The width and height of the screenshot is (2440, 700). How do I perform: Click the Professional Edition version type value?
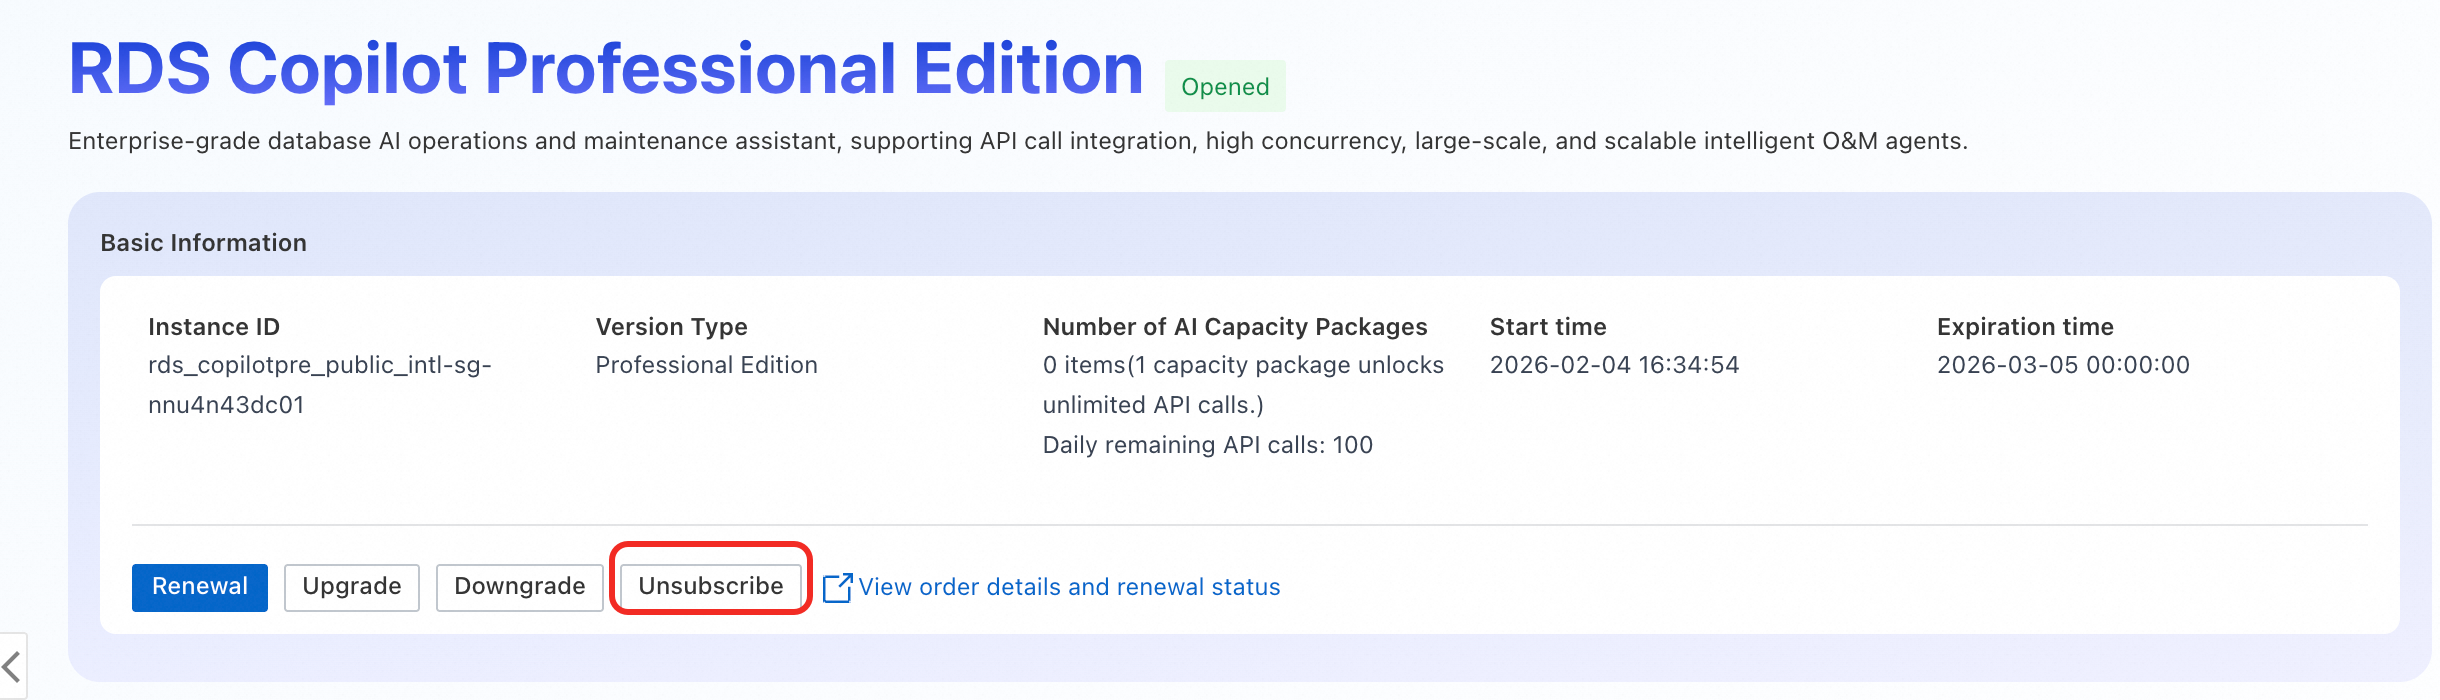706,365
